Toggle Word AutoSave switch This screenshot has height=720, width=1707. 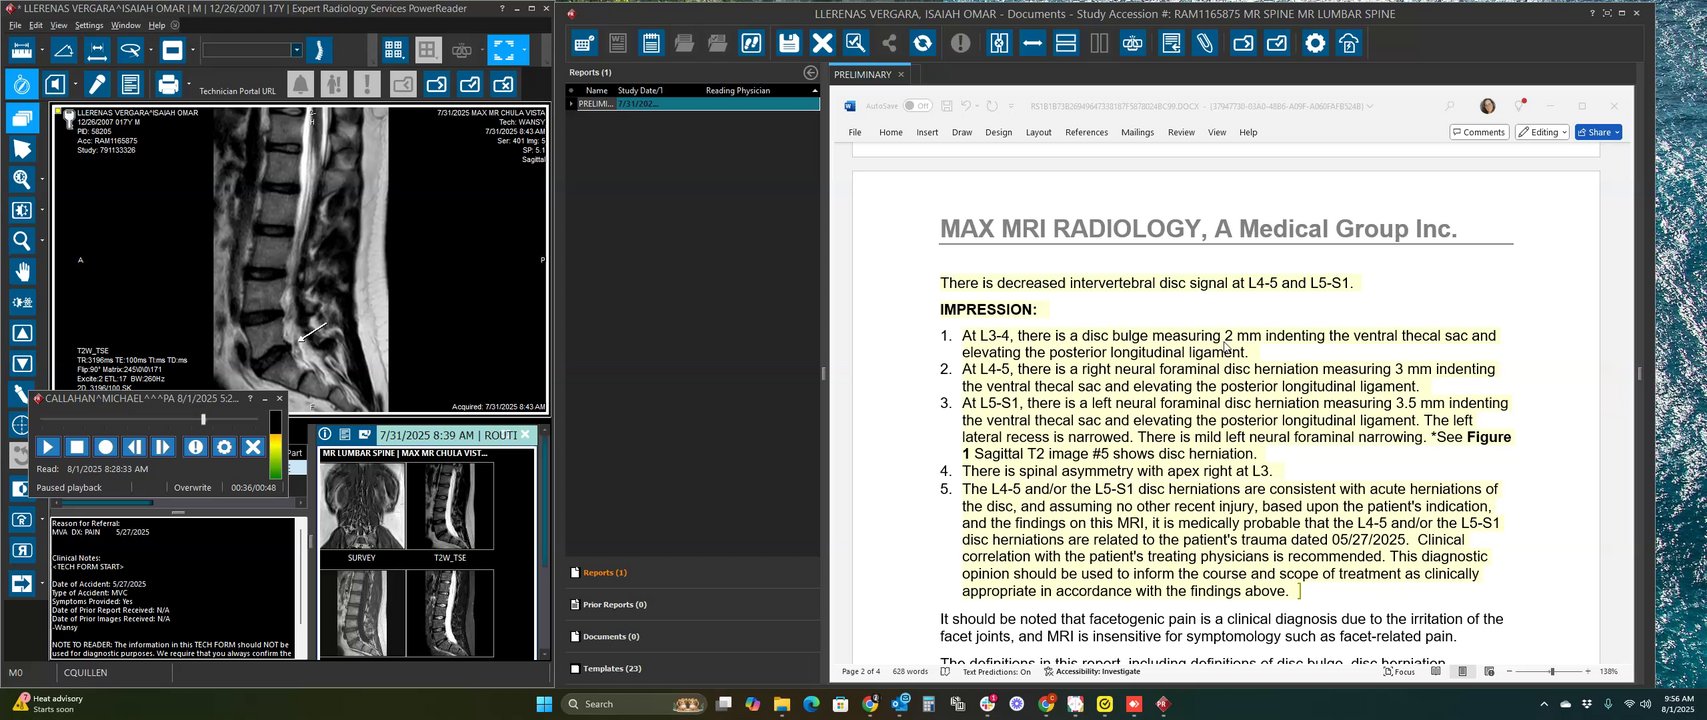pyautogui.click(x=917, y=105)
